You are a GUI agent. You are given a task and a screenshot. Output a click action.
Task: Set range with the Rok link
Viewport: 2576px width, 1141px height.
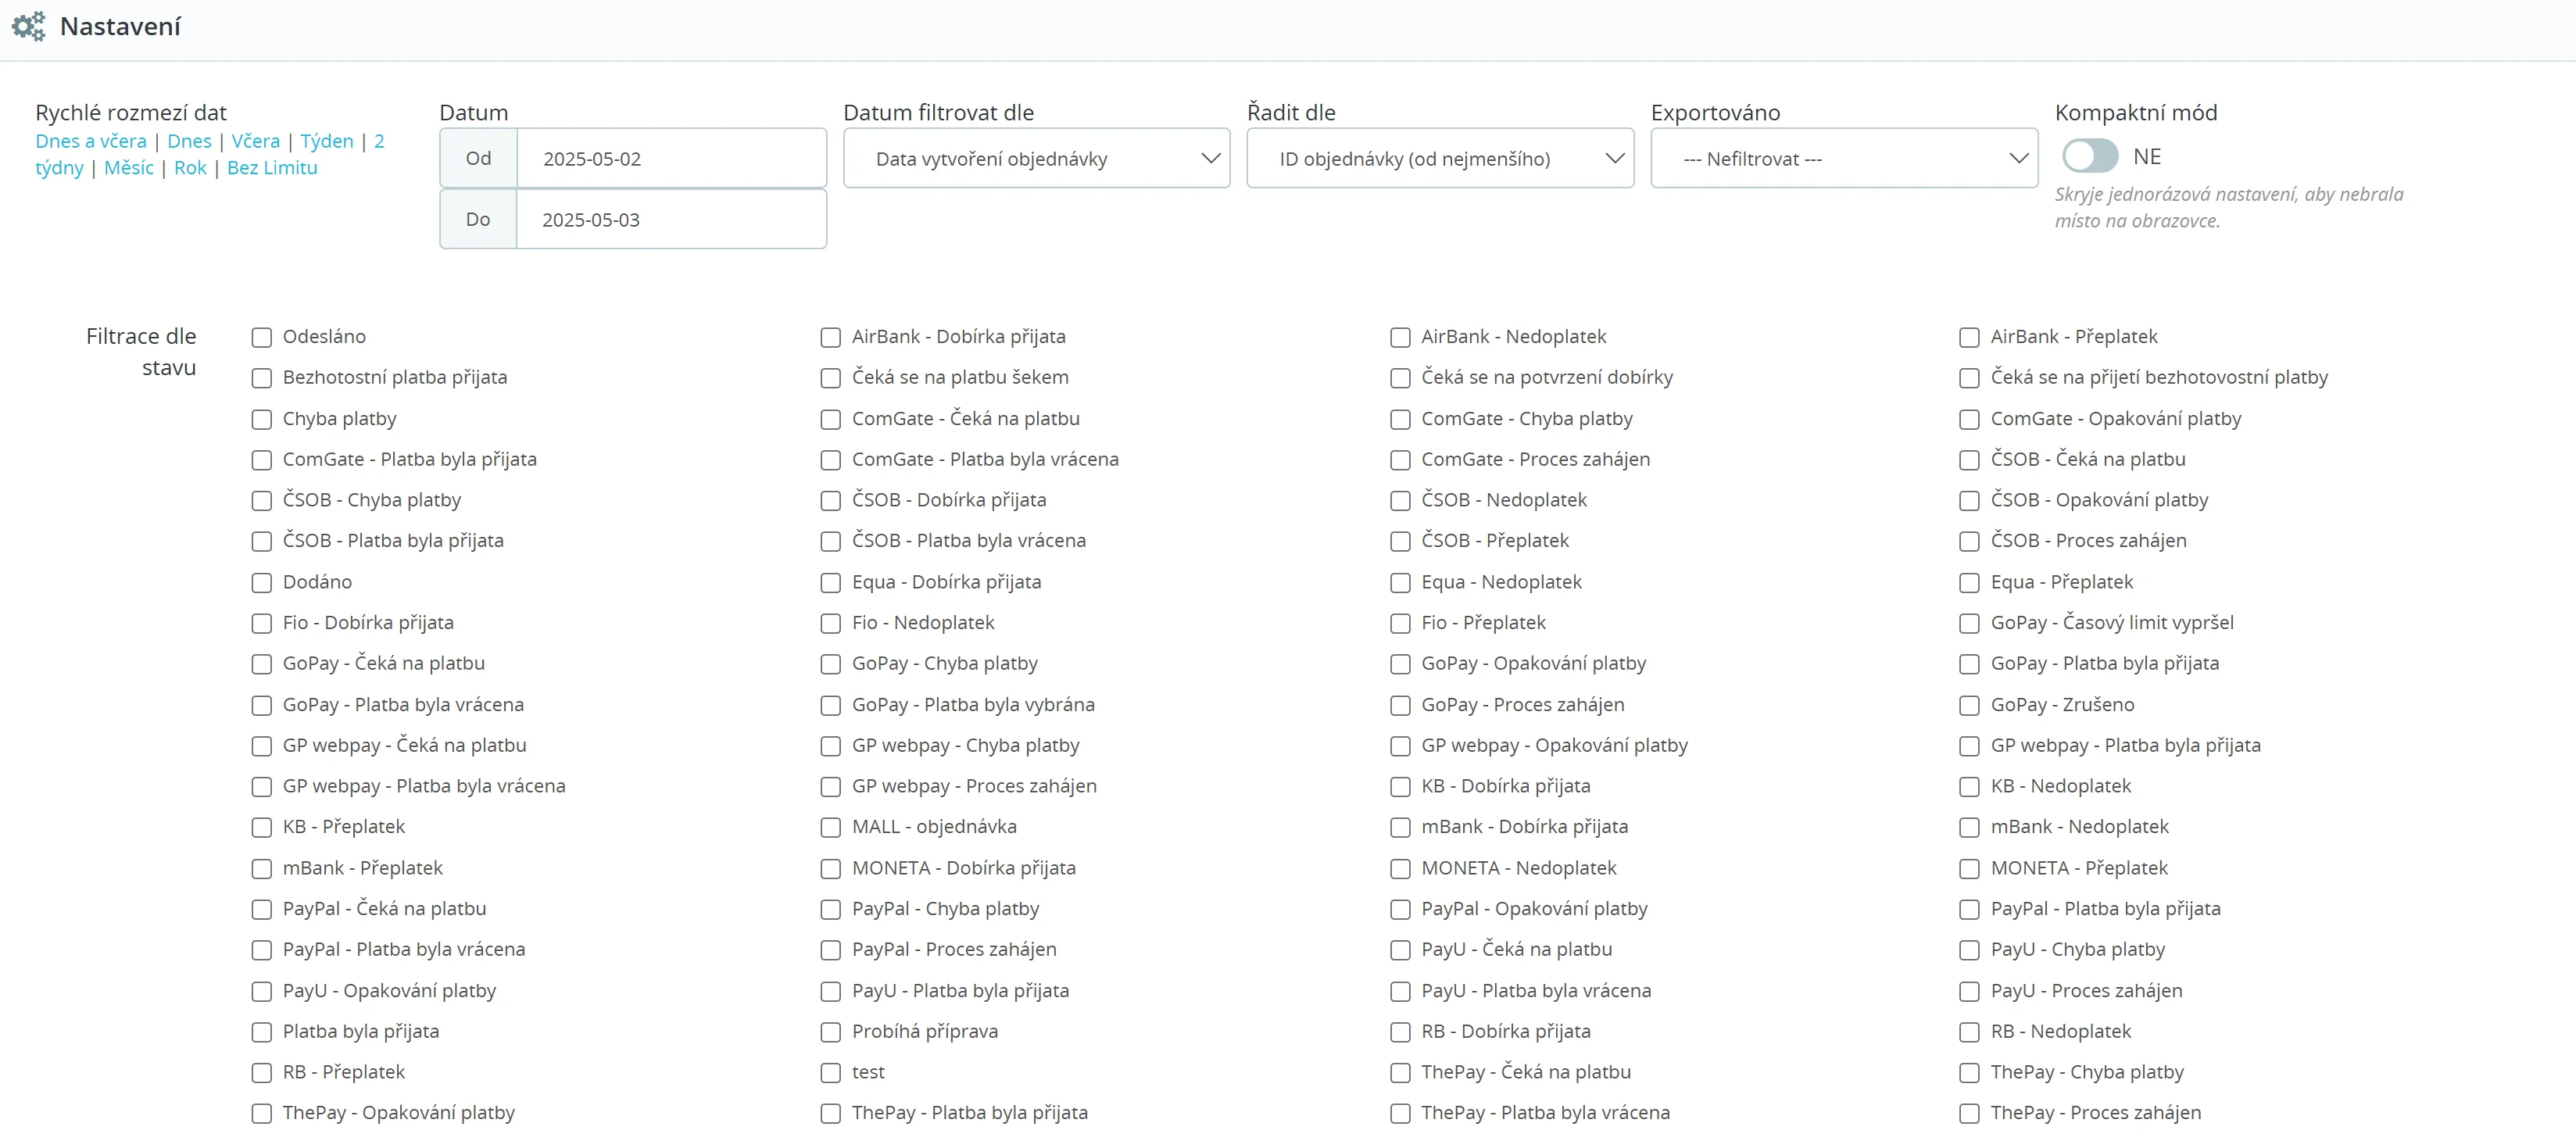click(x=190, y=168)
